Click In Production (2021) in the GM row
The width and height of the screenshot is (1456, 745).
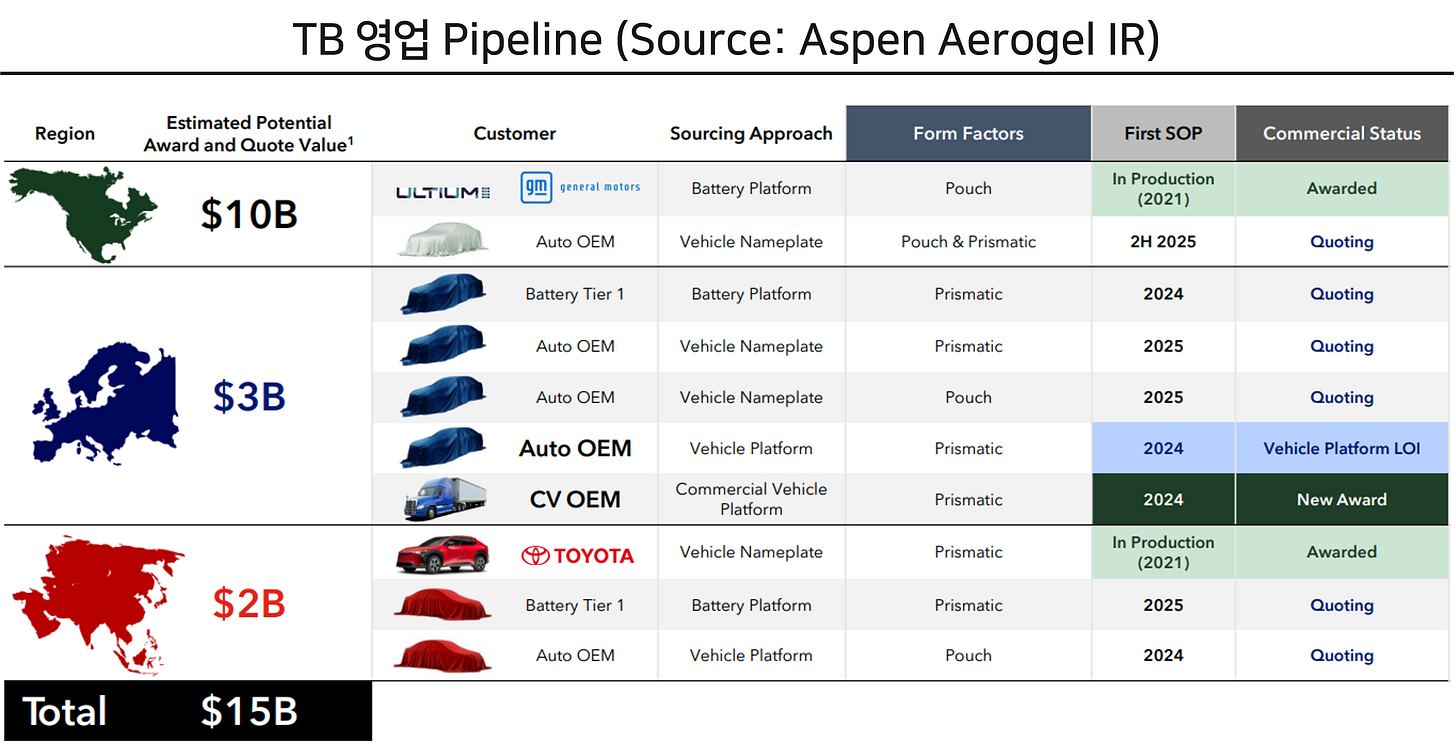[x=1163, y=188]
